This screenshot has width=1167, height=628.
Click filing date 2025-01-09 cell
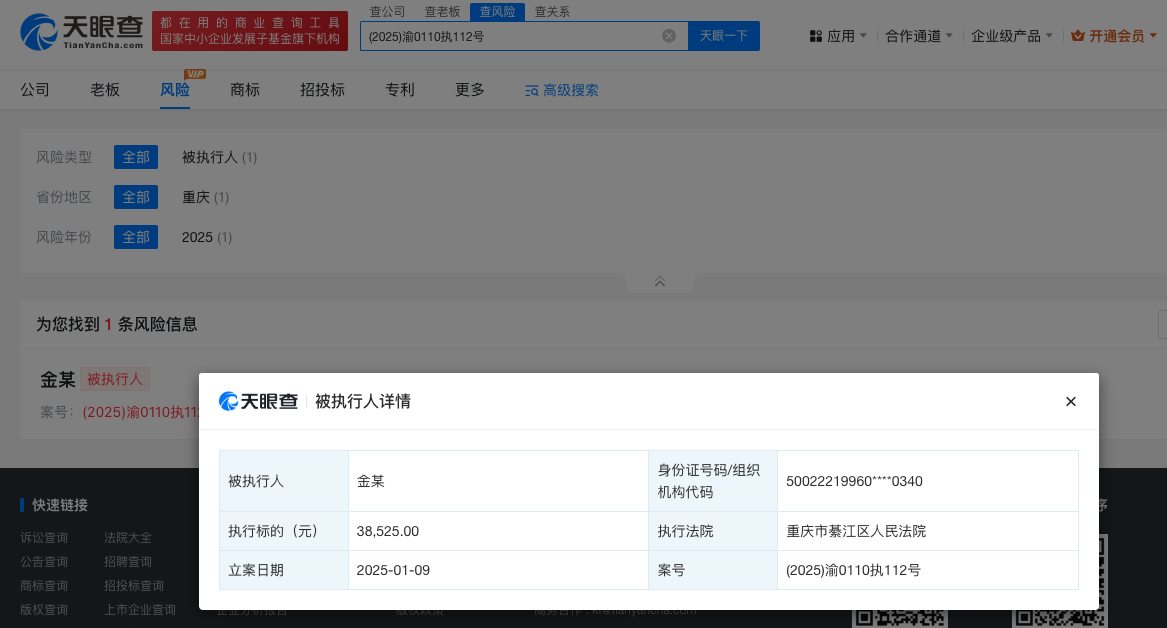click(499, 570)
